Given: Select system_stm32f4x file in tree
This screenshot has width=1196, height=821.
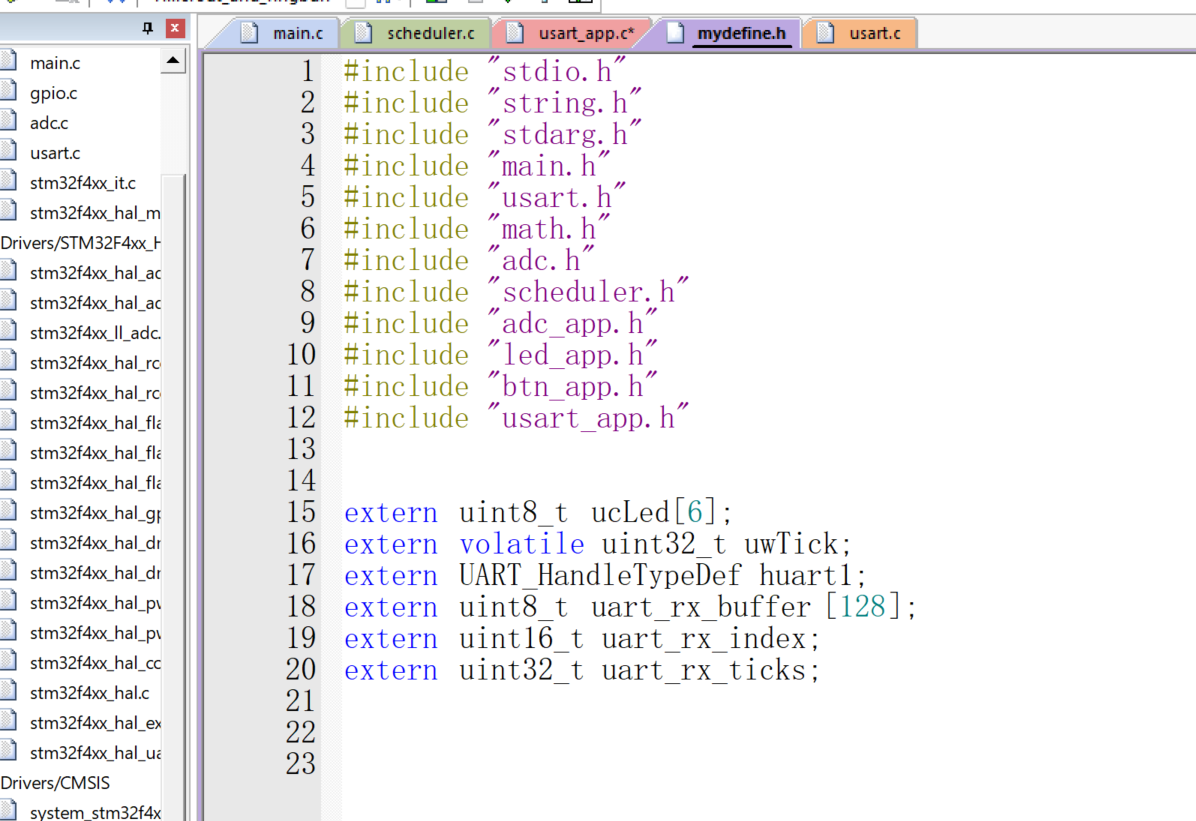Looking at the screenshot, I should 95,813.
